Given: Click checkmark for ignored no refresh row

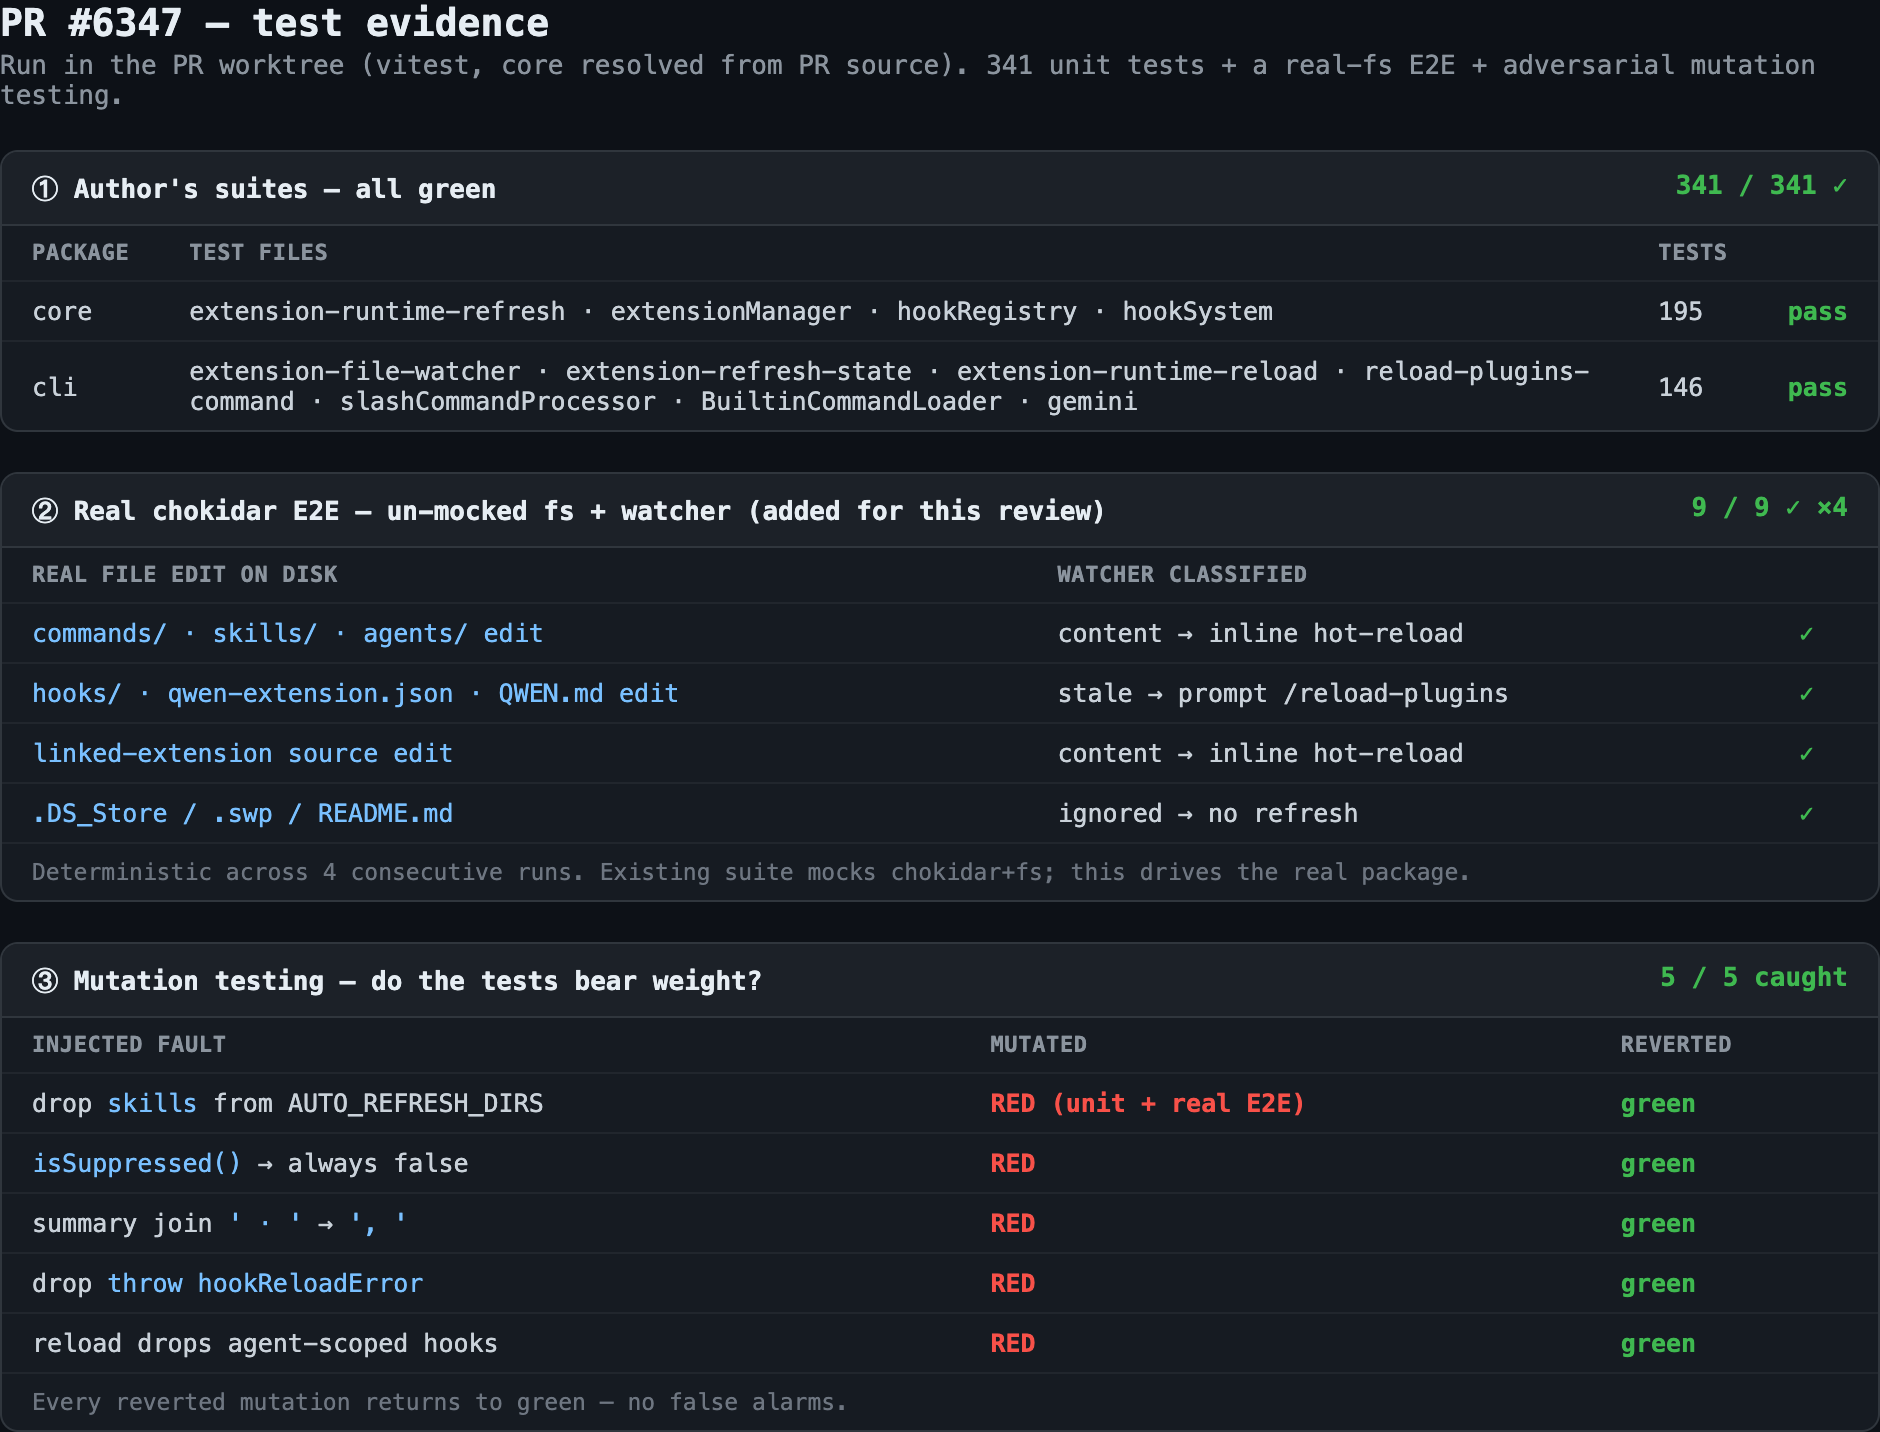Looking at the screenshot, I should point(1806,814).
